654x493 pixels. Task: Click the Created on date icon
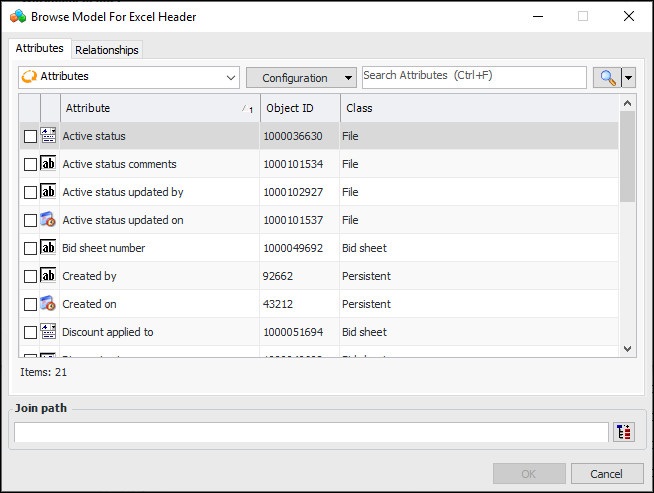(x=48, y=304)
